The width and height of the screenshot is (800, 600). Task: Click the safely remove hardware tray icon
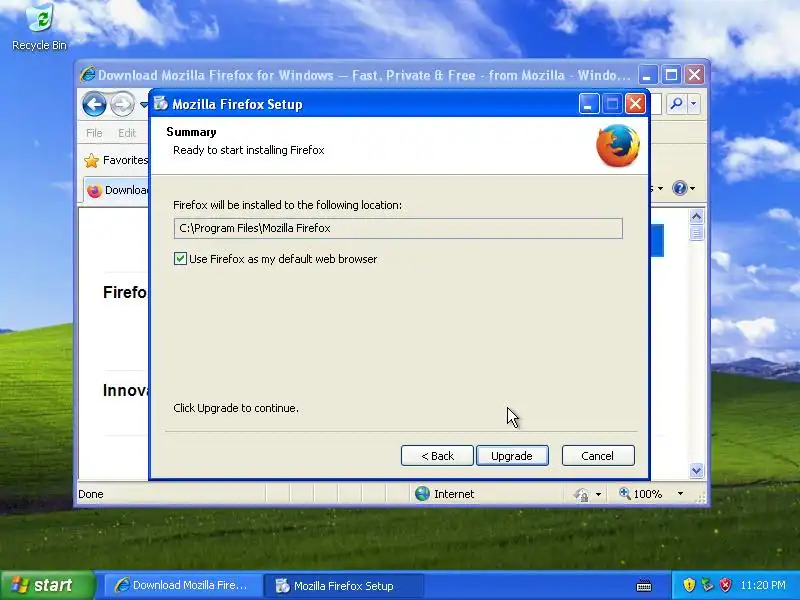point(707,585)
